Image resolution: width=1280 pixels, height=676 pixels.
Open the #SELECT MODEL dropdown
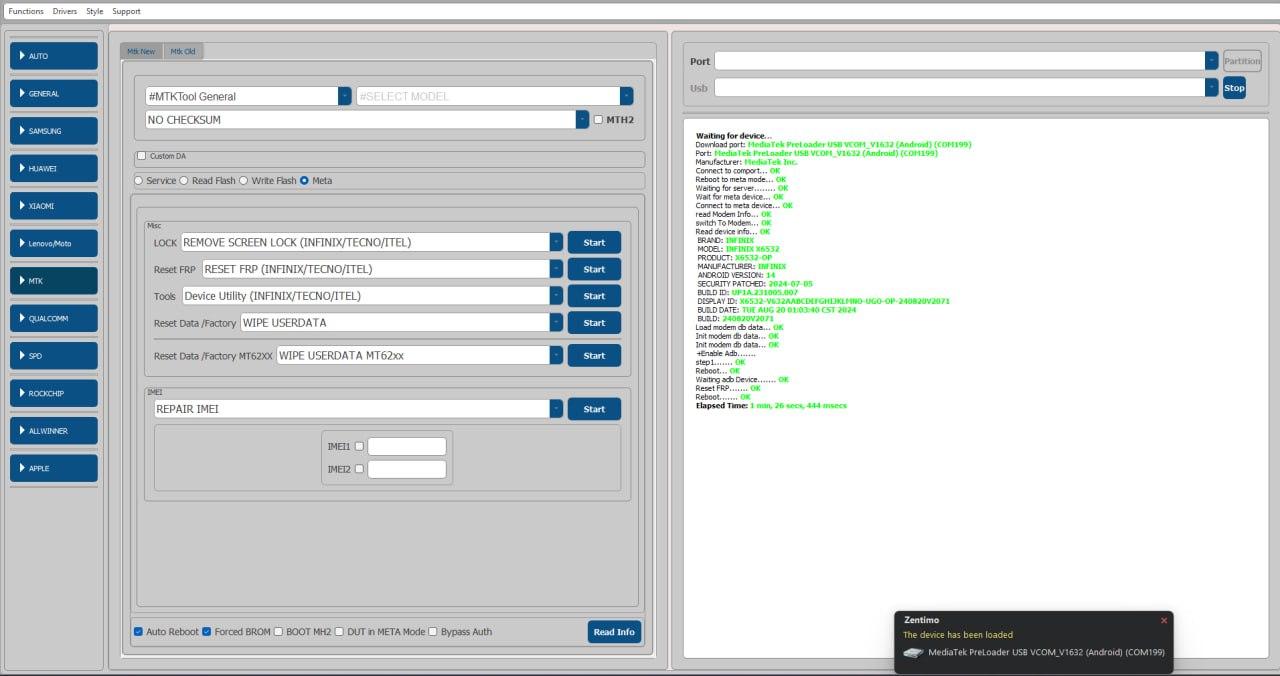(626, 96)
